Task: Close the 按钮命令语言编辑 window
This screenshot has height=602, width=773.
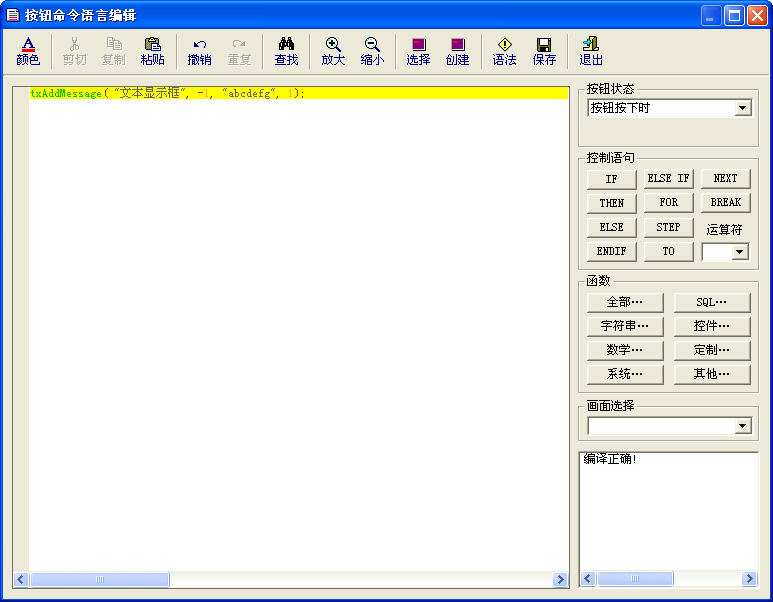Action: pyautogui.click(x=757, y=16)
